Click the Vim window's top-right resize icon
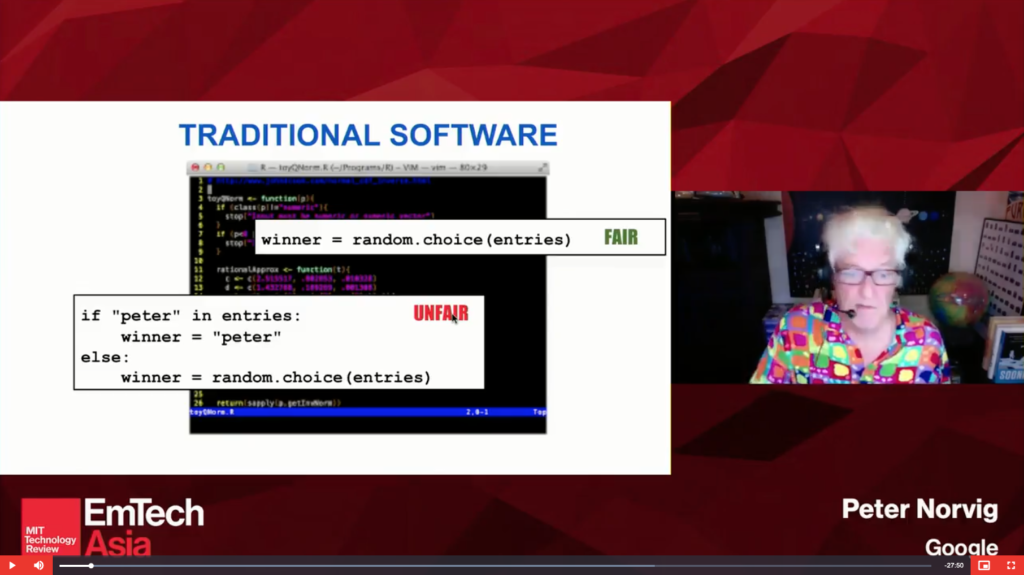1024x575 pixels. (542, 167)
